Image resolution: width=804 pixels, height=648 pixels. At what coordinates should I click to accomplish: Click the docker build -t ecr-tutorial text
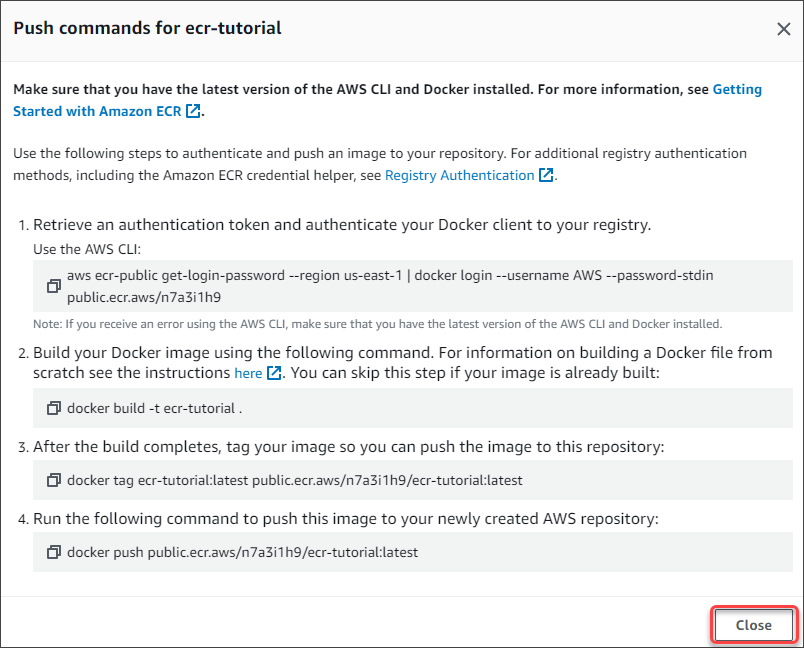coord(154,408)
